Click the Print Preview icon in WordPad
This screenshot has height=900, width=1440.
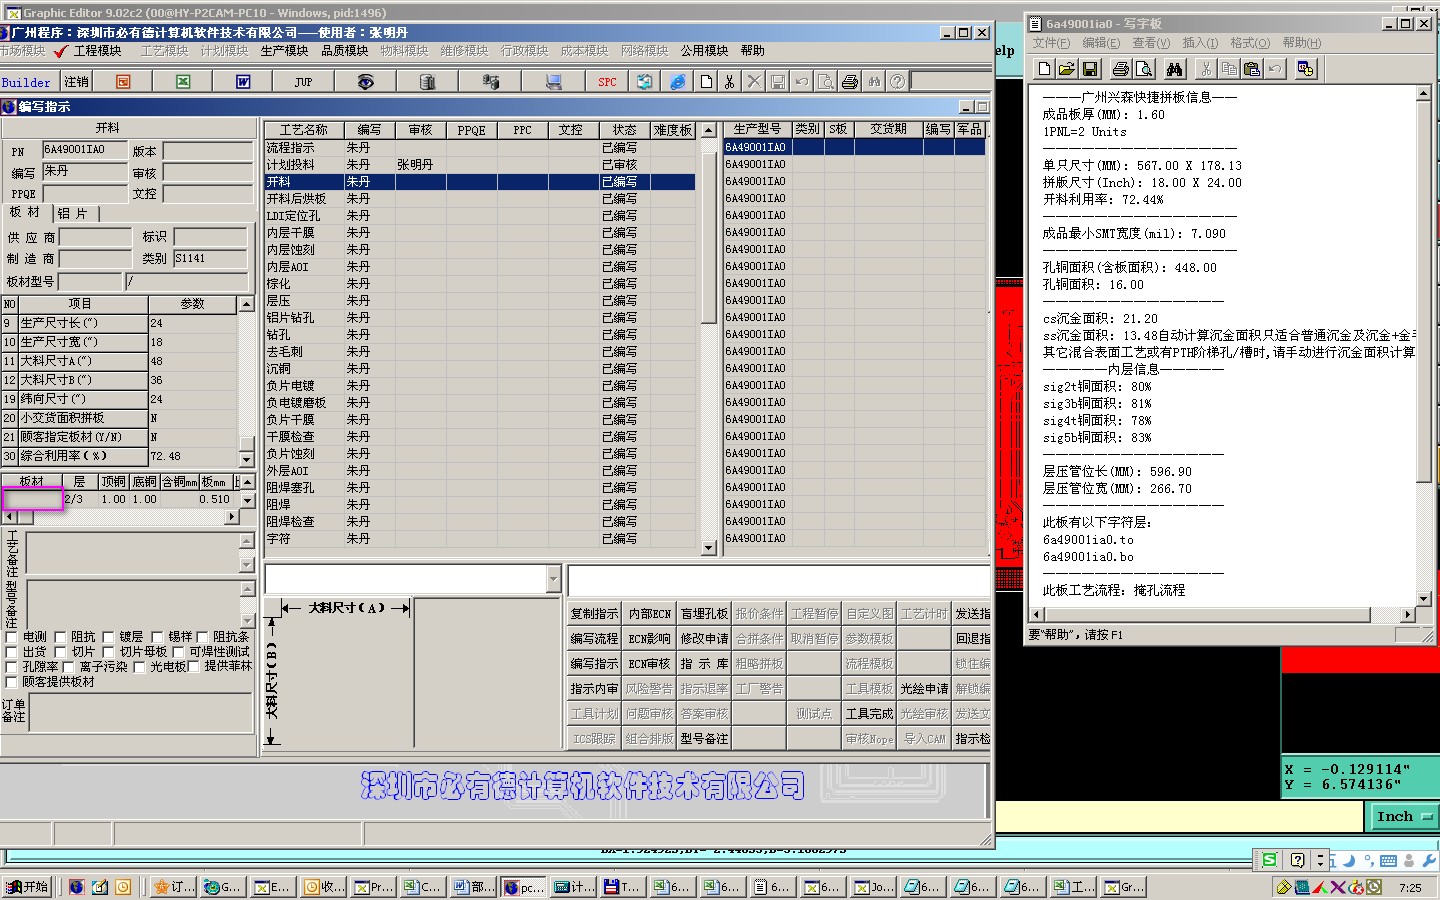pos(1144,69)
